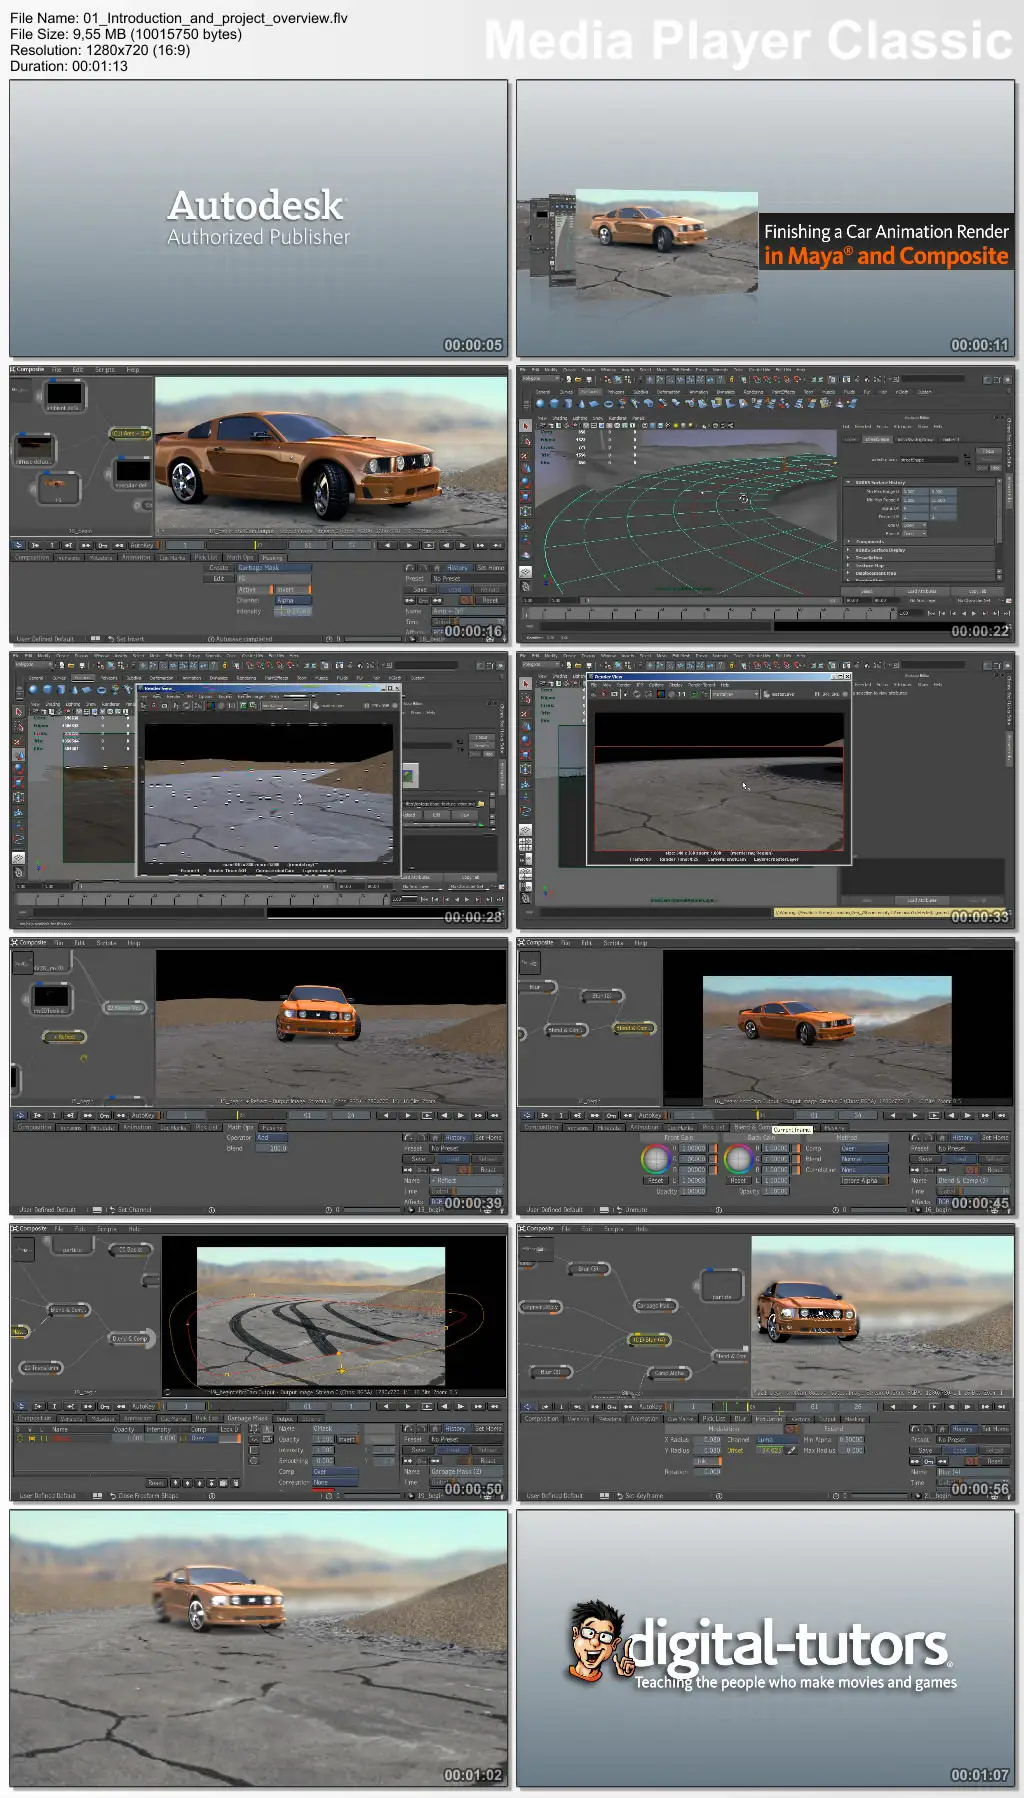Switch to Output tab in 00:00:50 thumbnail

click(x=284, y=1418)
